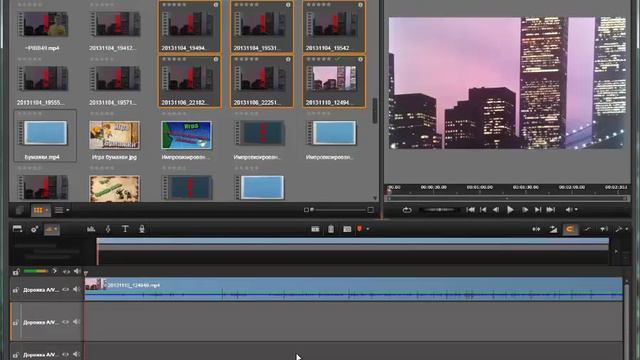Open the audio mixer tool
Image resolution: width=640 pixels, height=360 pixels.
tap(91, 229)
